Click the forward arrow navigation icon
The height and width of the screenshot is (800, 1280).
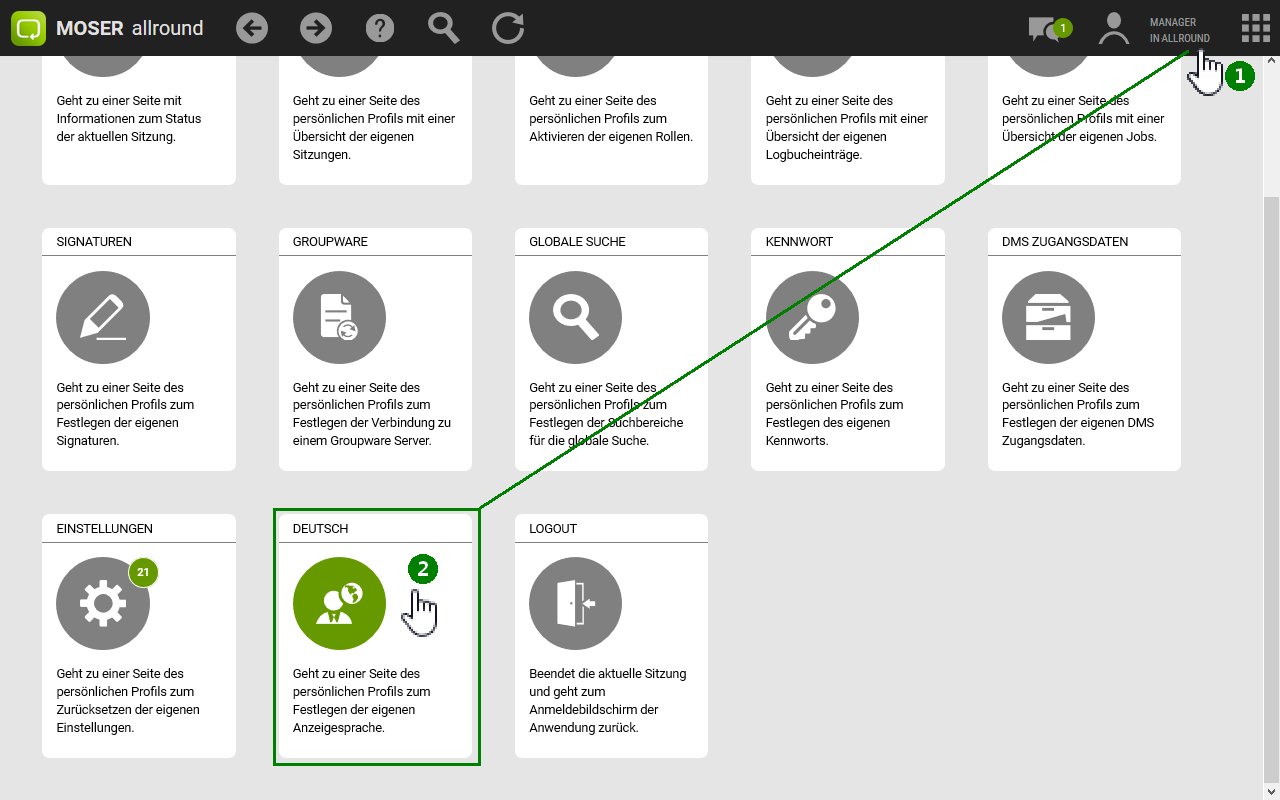316,28
